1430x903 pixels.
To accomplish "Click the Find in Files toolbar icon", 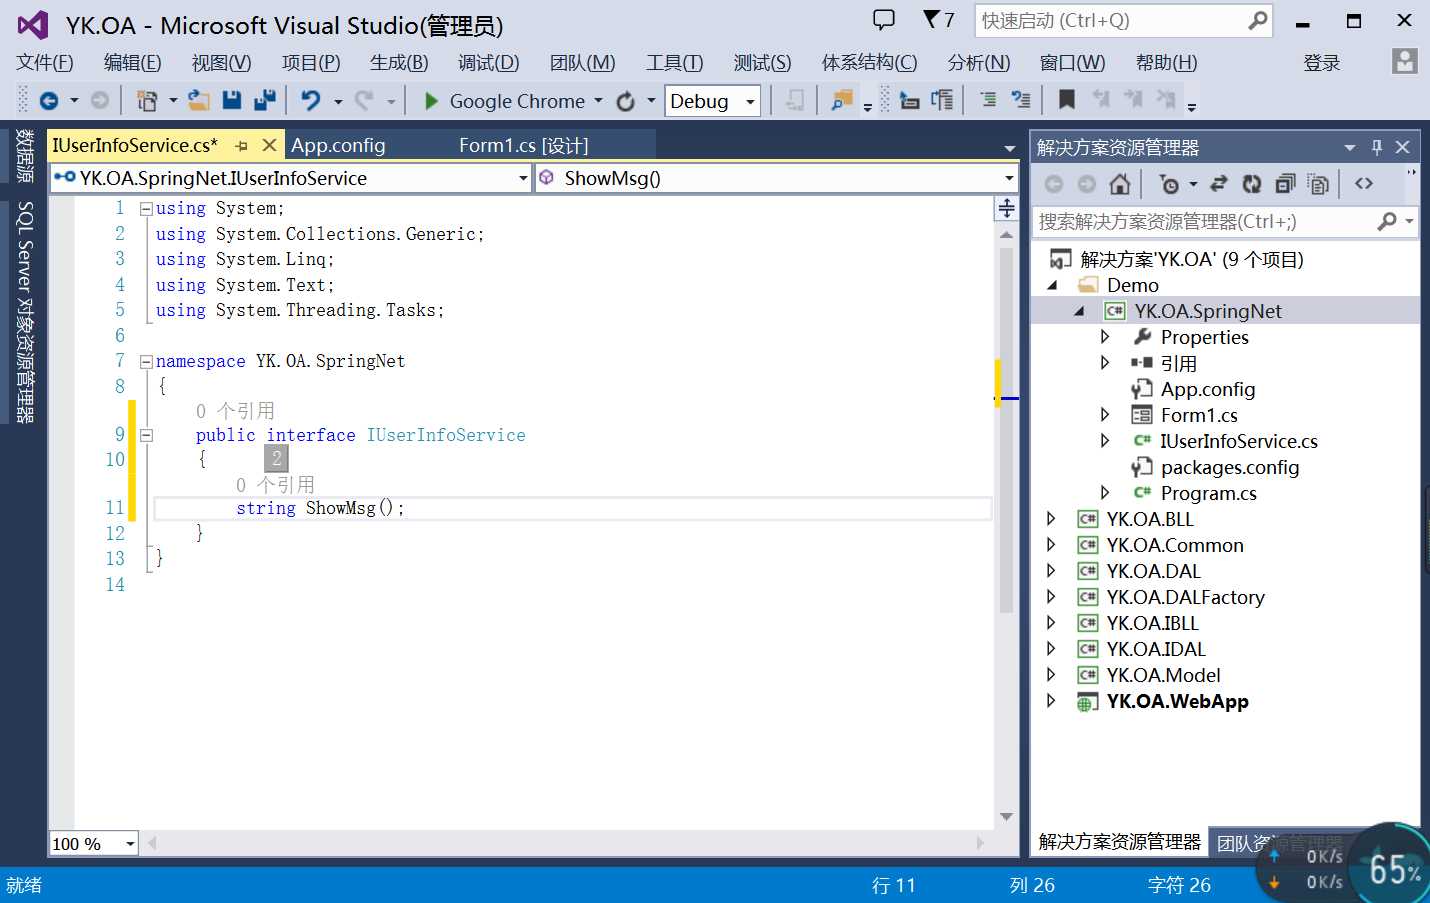I will pos(842,100).
